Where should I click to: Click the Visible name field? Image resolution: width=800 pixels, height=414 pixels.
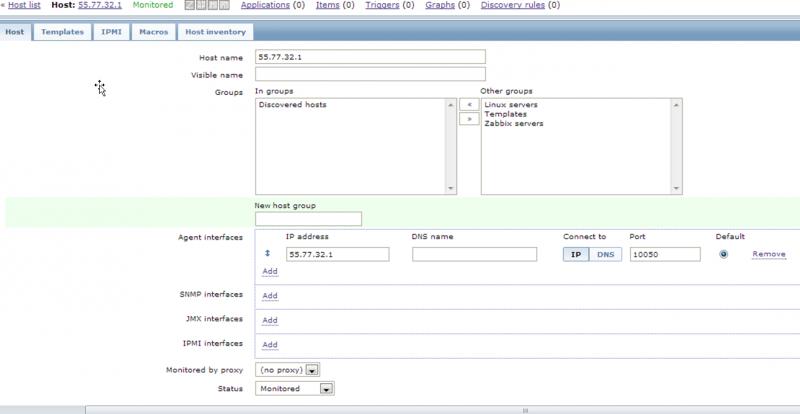[370, 74]
